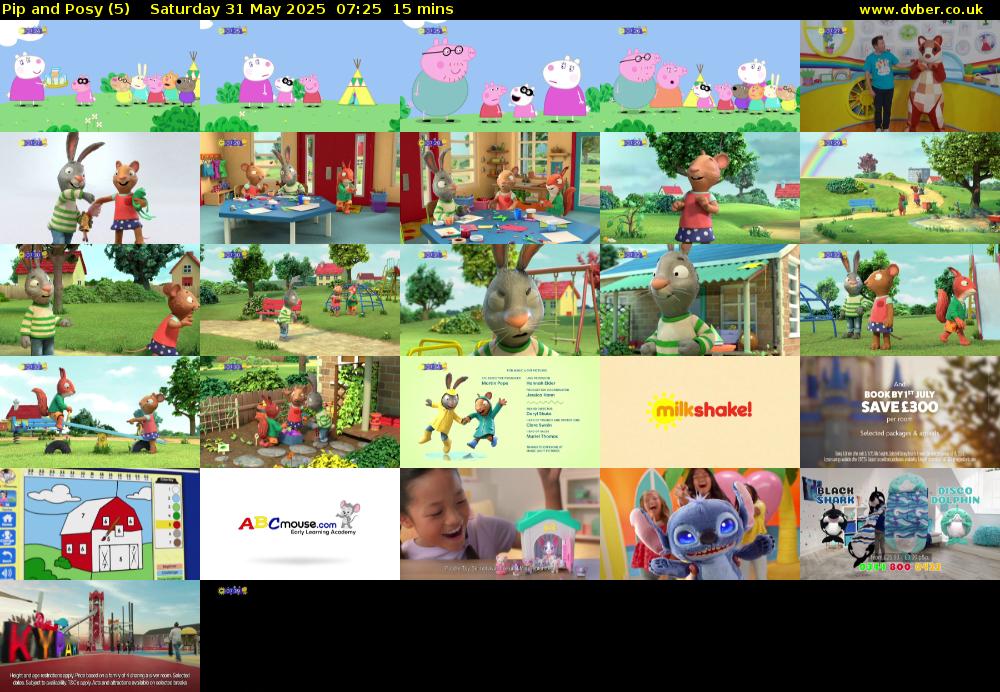Click 'BOOK BY 1ST JULY' advert text
Image resolution: width=1000 pixels, height=692 pixels.
pyautogui.click(x=899, y=394)
